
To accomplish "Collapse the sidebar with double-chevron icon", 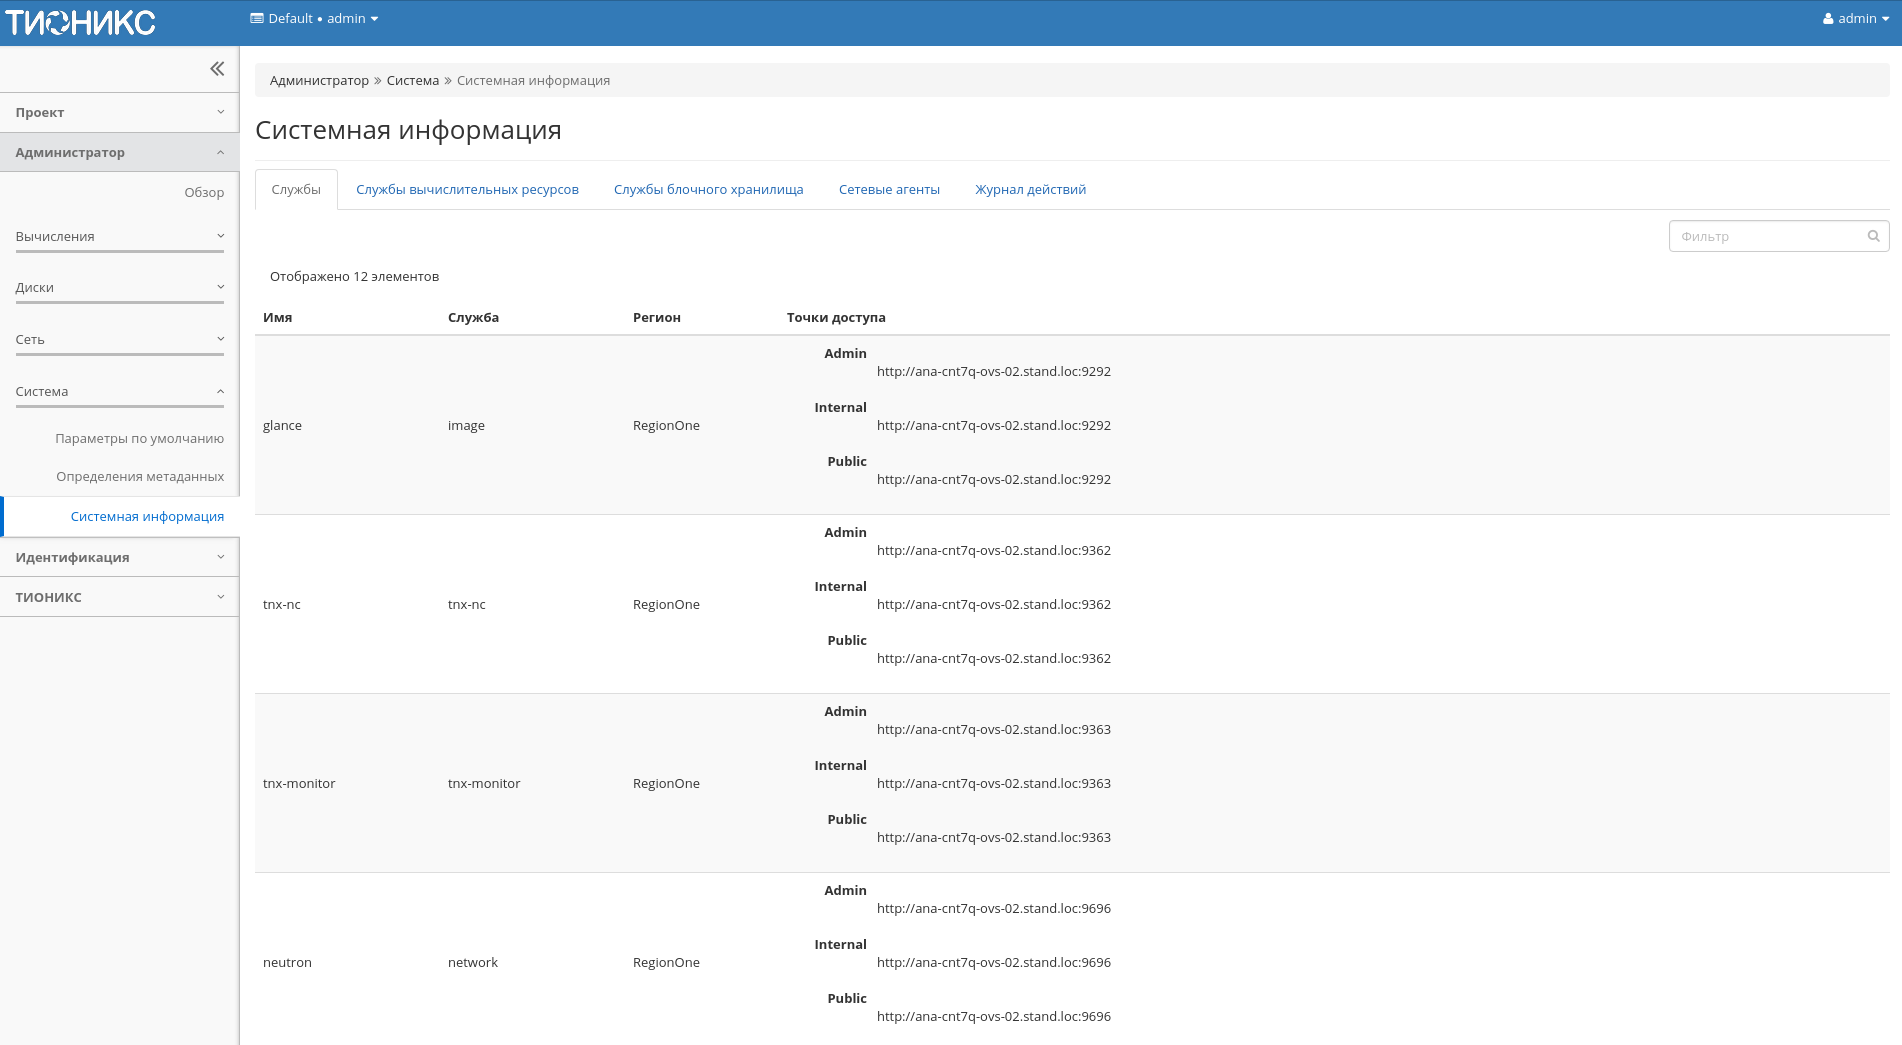I will [x=217, y=69].
